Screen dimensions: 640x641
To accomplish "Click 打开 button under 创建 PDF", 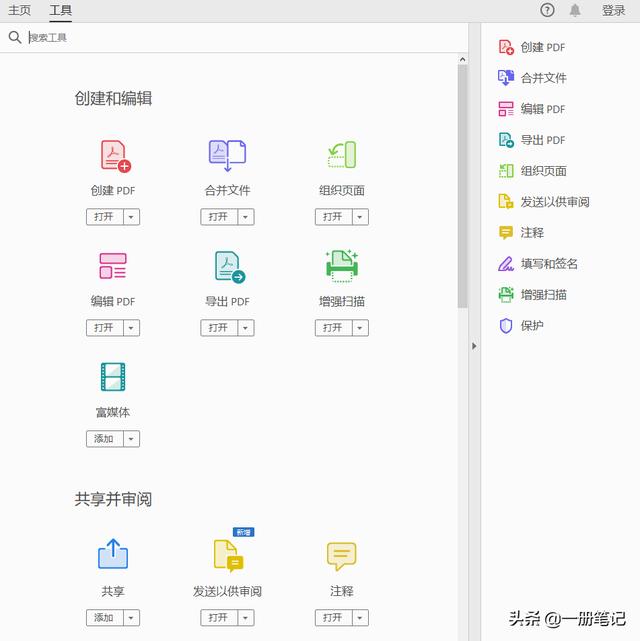I will coord(105,217).
